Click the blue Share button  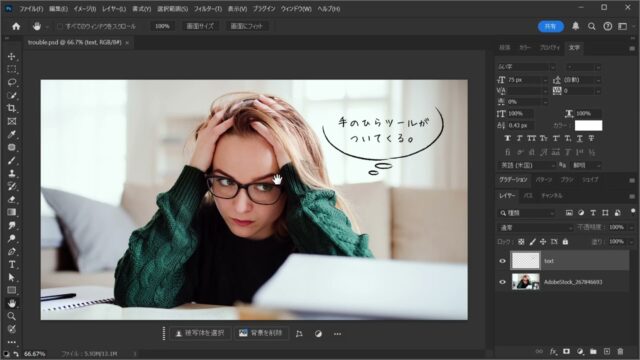(x=551, y=26)
